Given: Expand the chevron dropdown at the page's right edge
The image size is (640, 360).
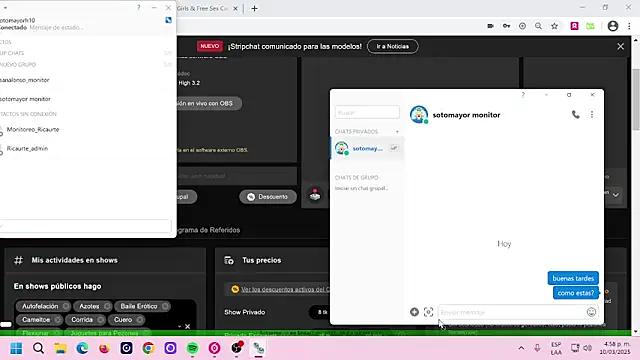Looking at the screenshot, I should [x=616, y=195].
